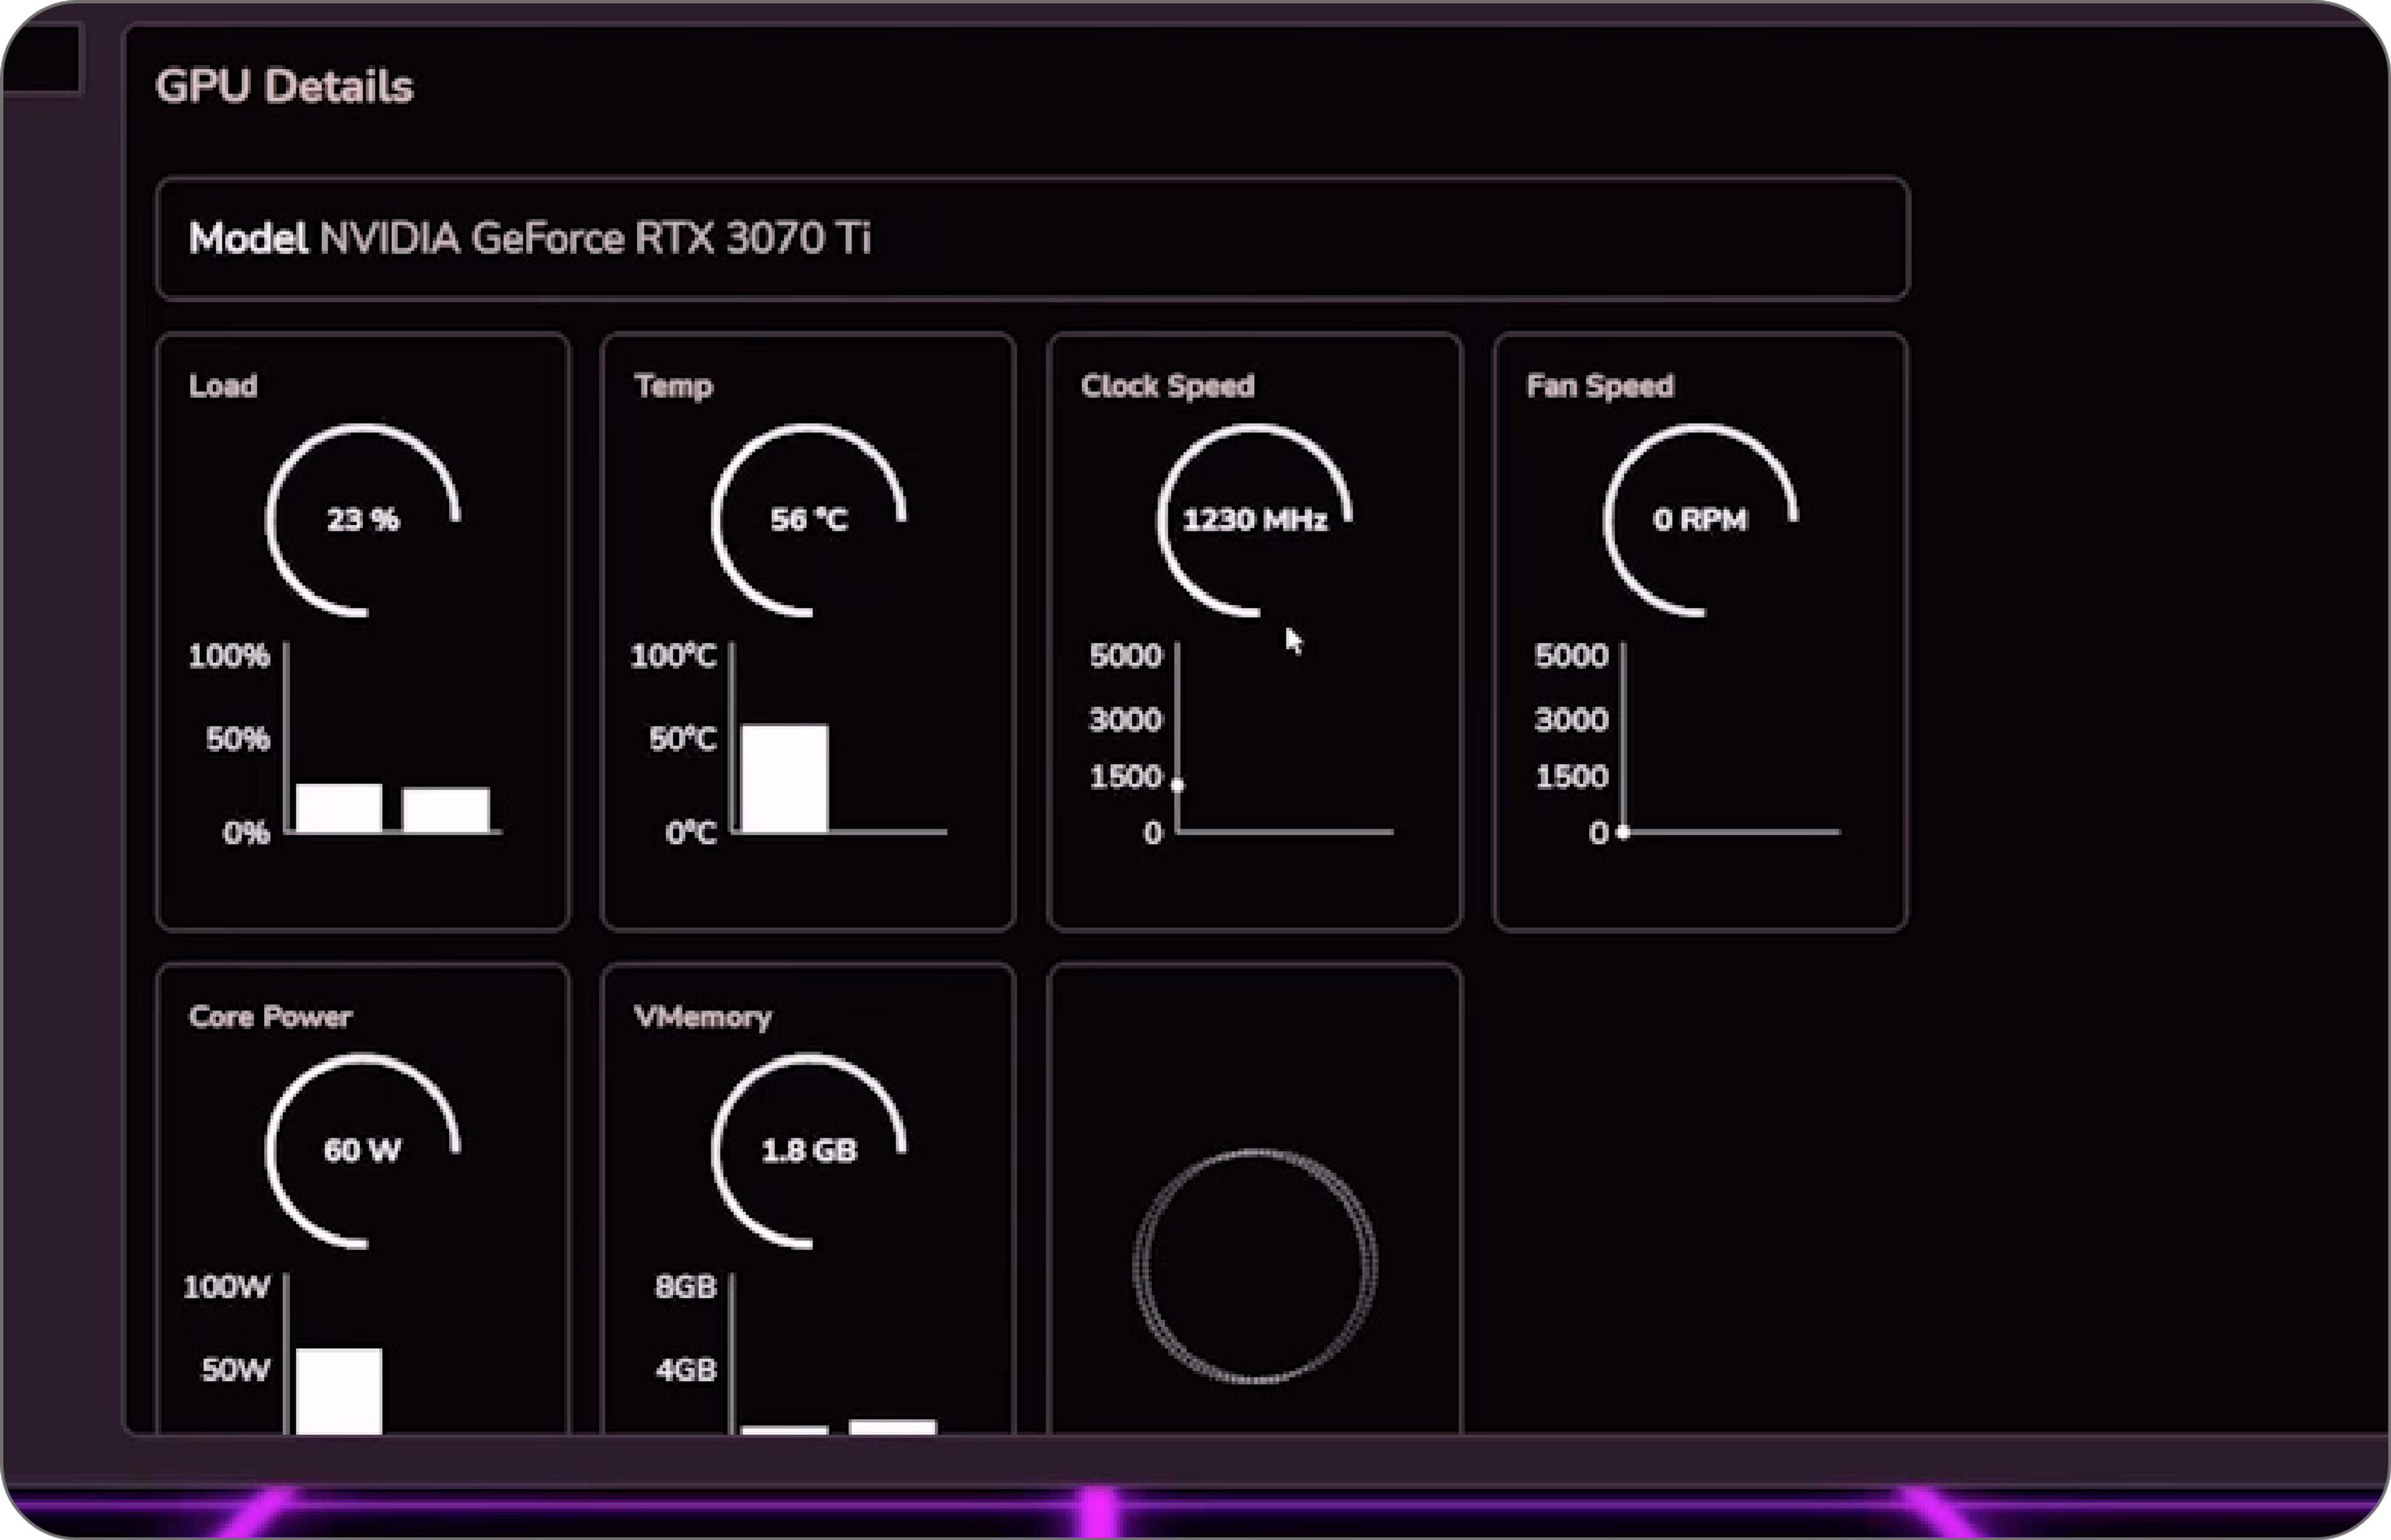
Task: Click the Fan Speed gauge showing 0 RPM
Action: [1700, 520]
